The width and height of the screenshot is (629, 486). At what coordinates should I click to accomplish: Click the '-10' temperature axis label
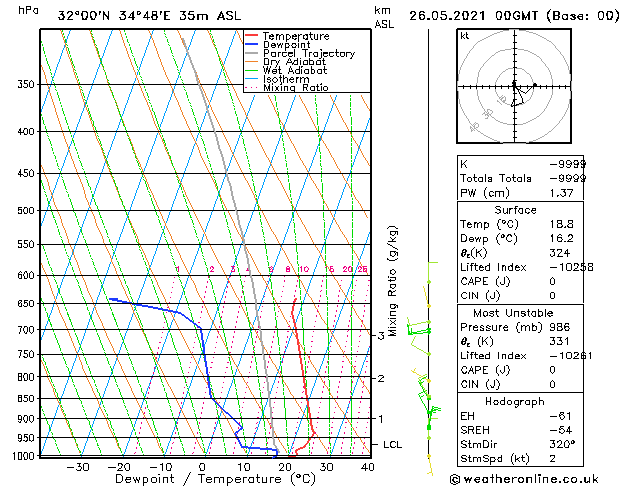click(160, 467)
